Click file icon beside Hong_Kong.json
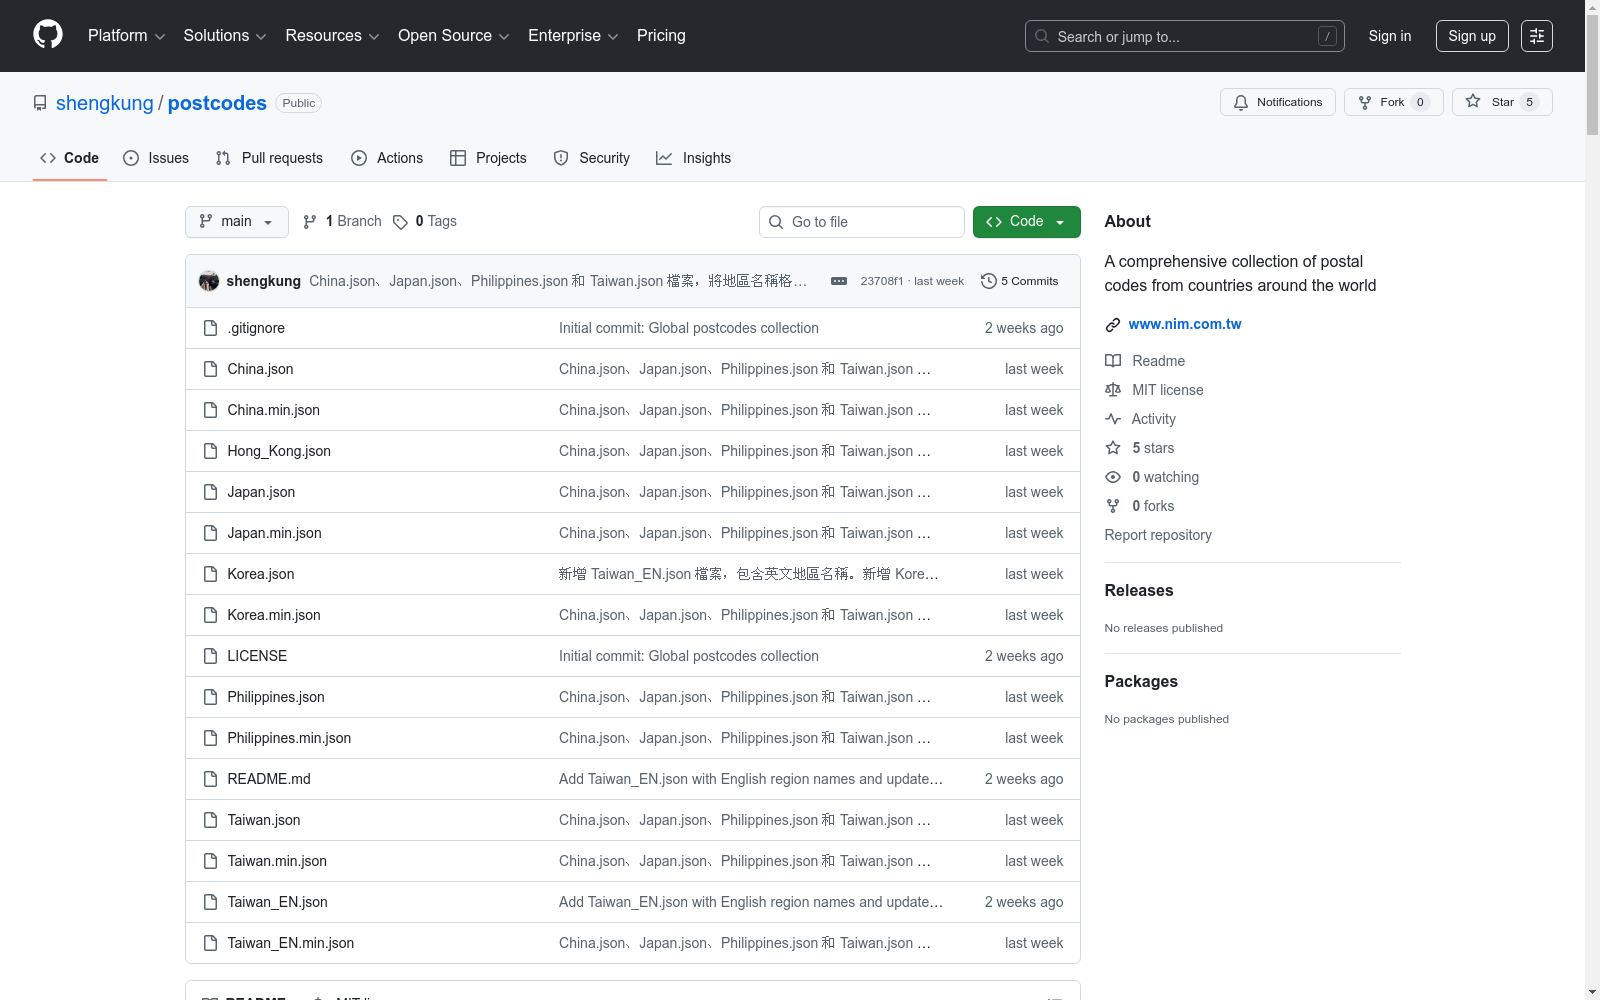Image resolution: width=1600 pixels, height=1000 pixels. click(210, 451)
